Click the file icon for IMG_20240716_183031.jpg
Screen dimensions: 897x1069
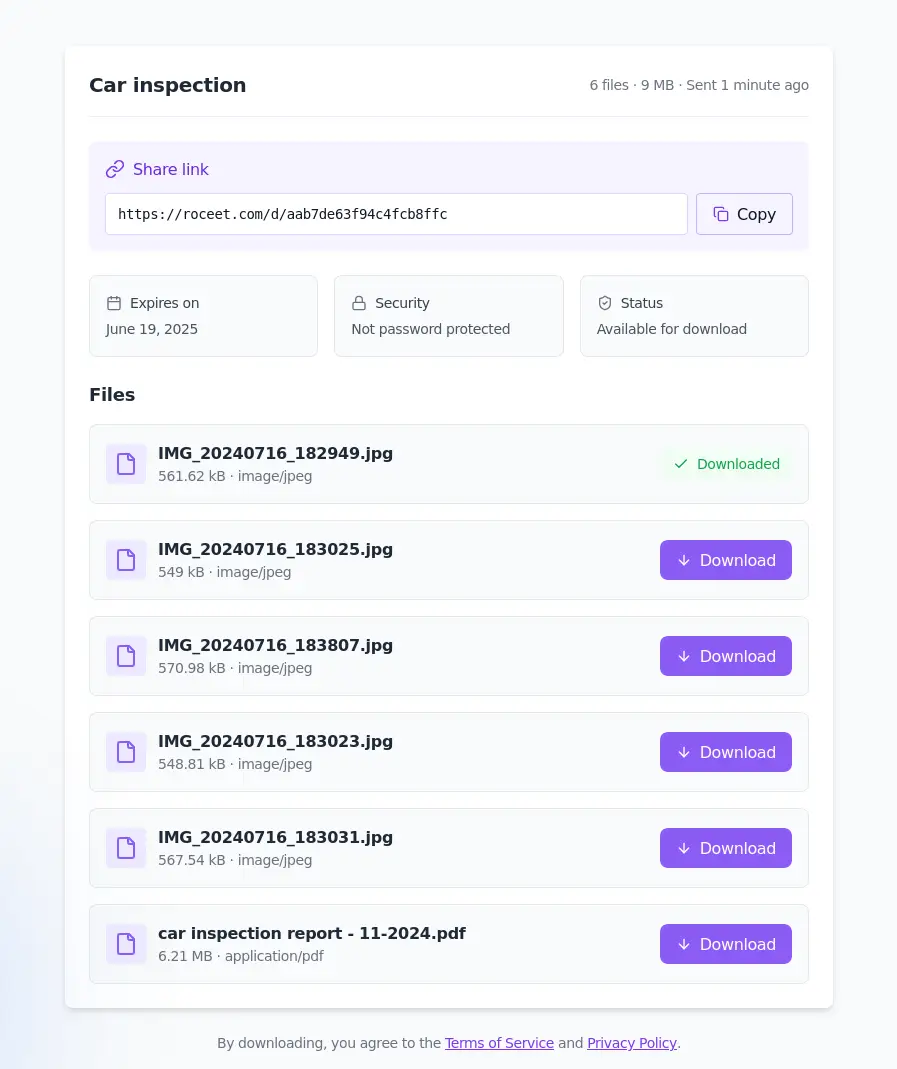126,848
